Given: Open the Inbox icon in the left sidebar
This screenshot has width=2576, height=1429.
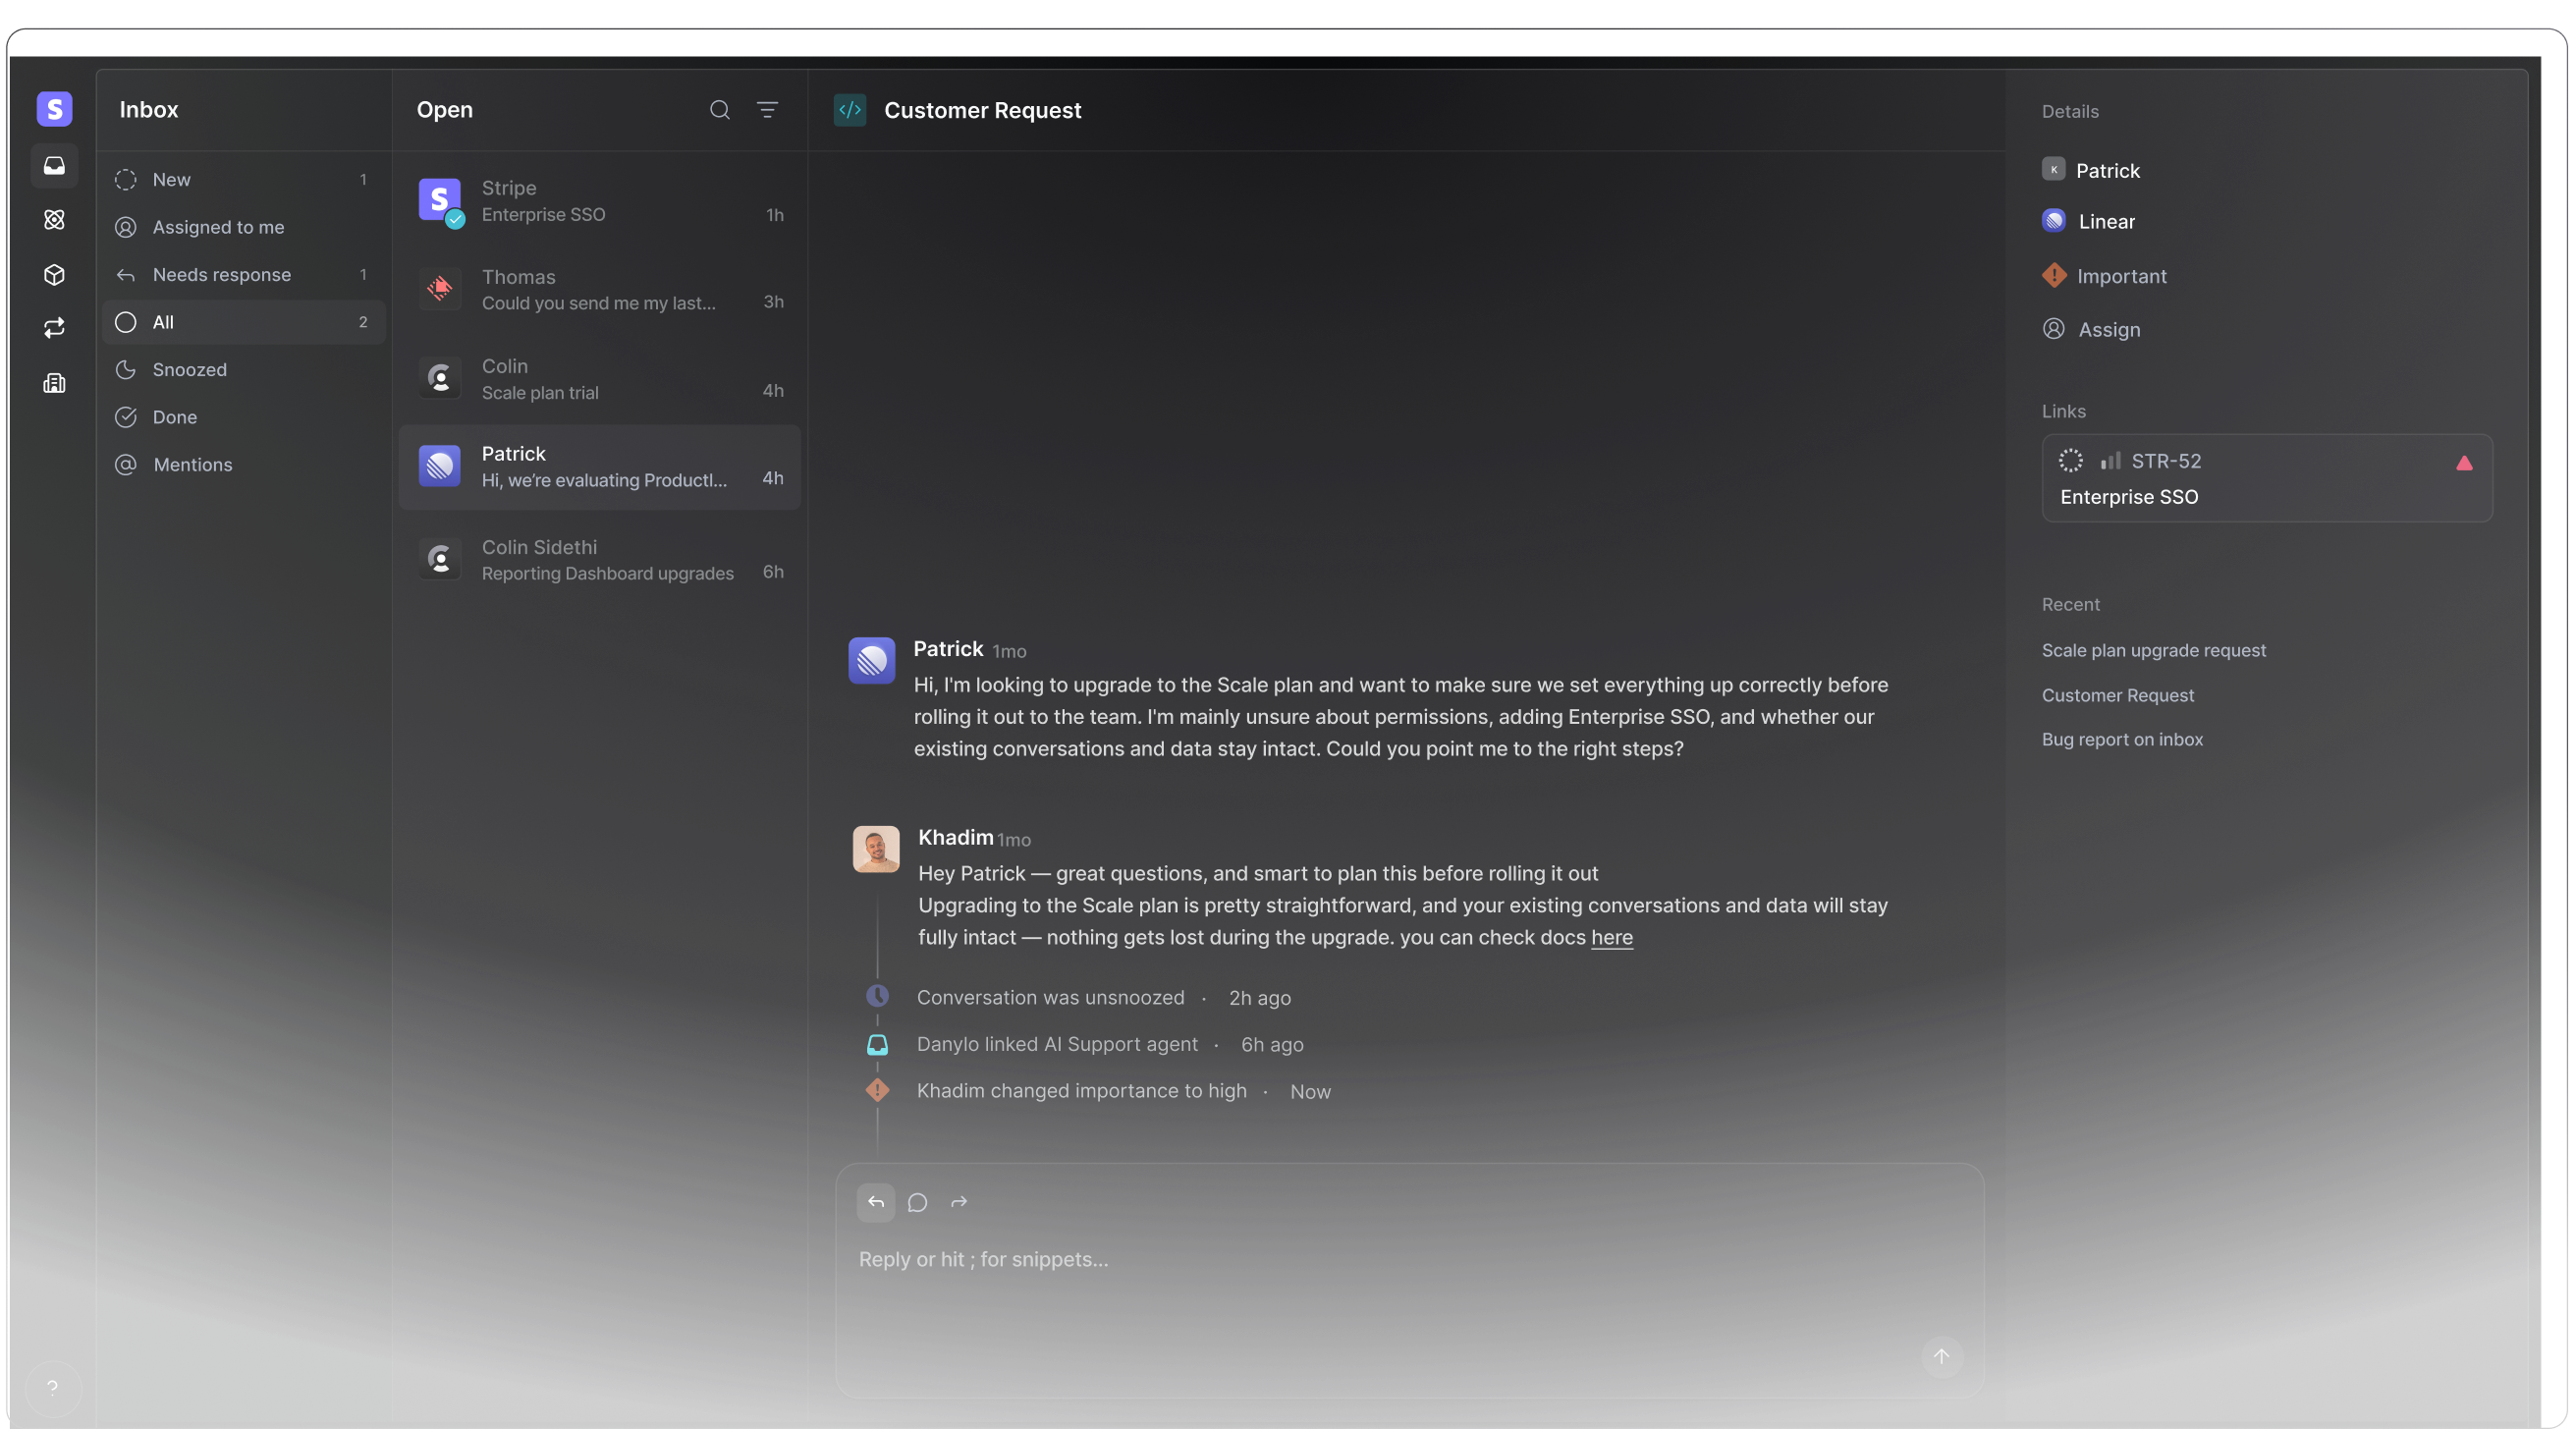Looking at the screenshot, I should pyautogui.click(x=54, y=166).
